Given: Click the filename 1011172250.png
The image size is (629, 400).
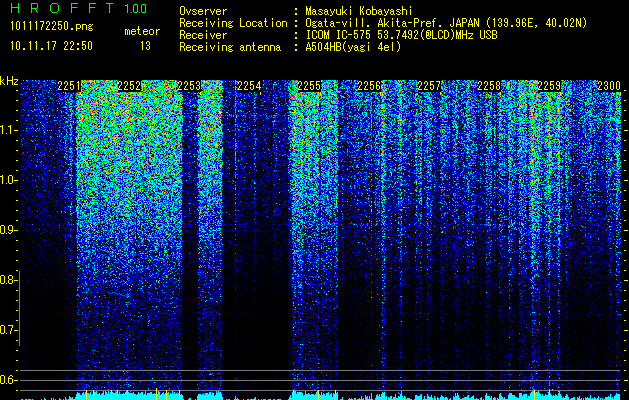Looking at the screenshot, I should click(x=52, y=27).
